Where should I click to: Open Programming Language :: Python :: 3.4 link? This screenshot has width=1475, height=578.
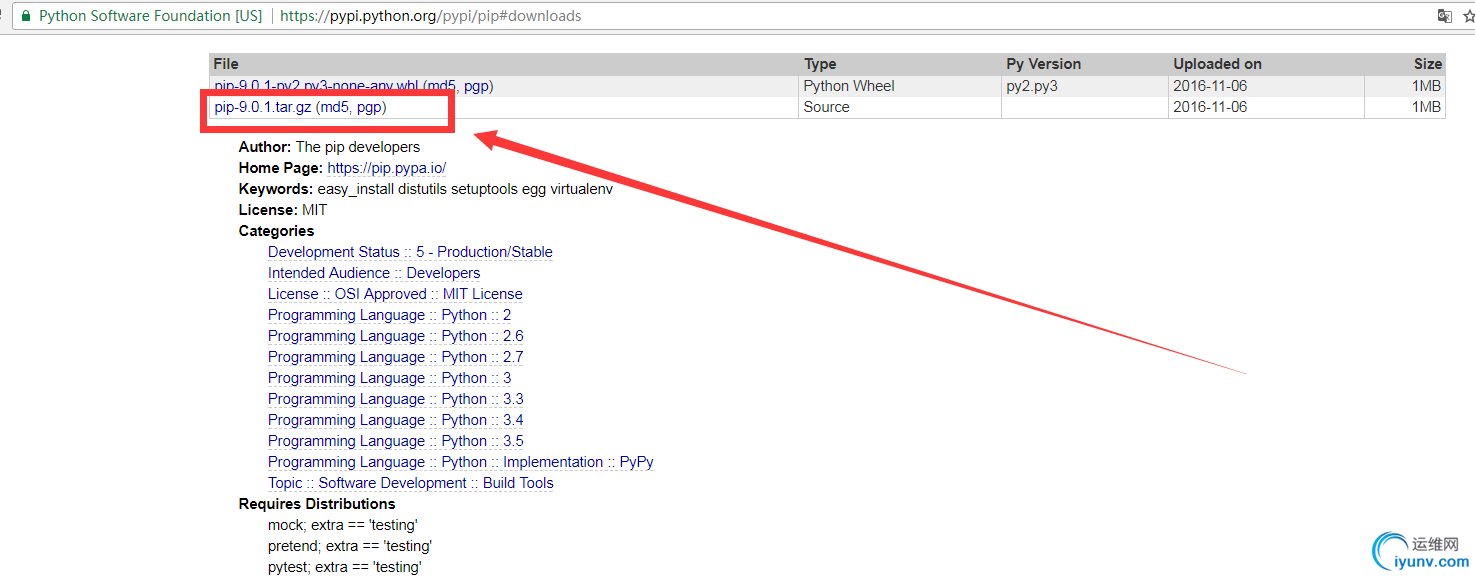[396, 420]
